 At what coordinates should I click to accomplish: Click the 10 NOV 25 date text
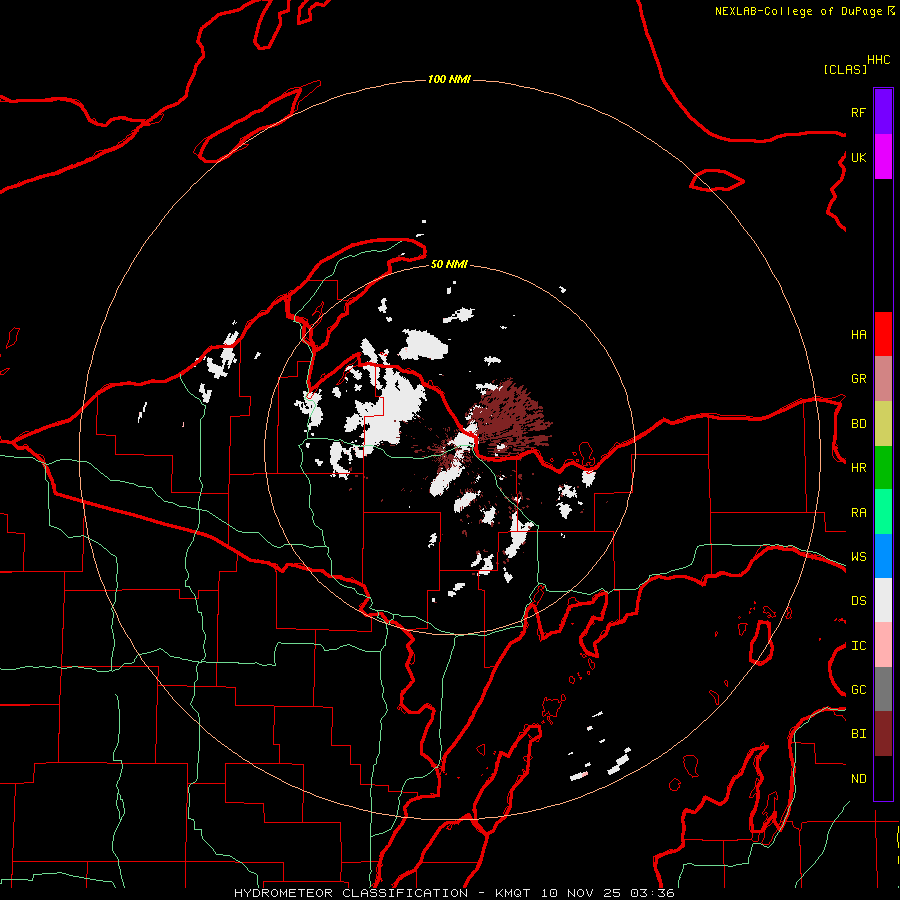pyautogui.click(x=580, y=893)
